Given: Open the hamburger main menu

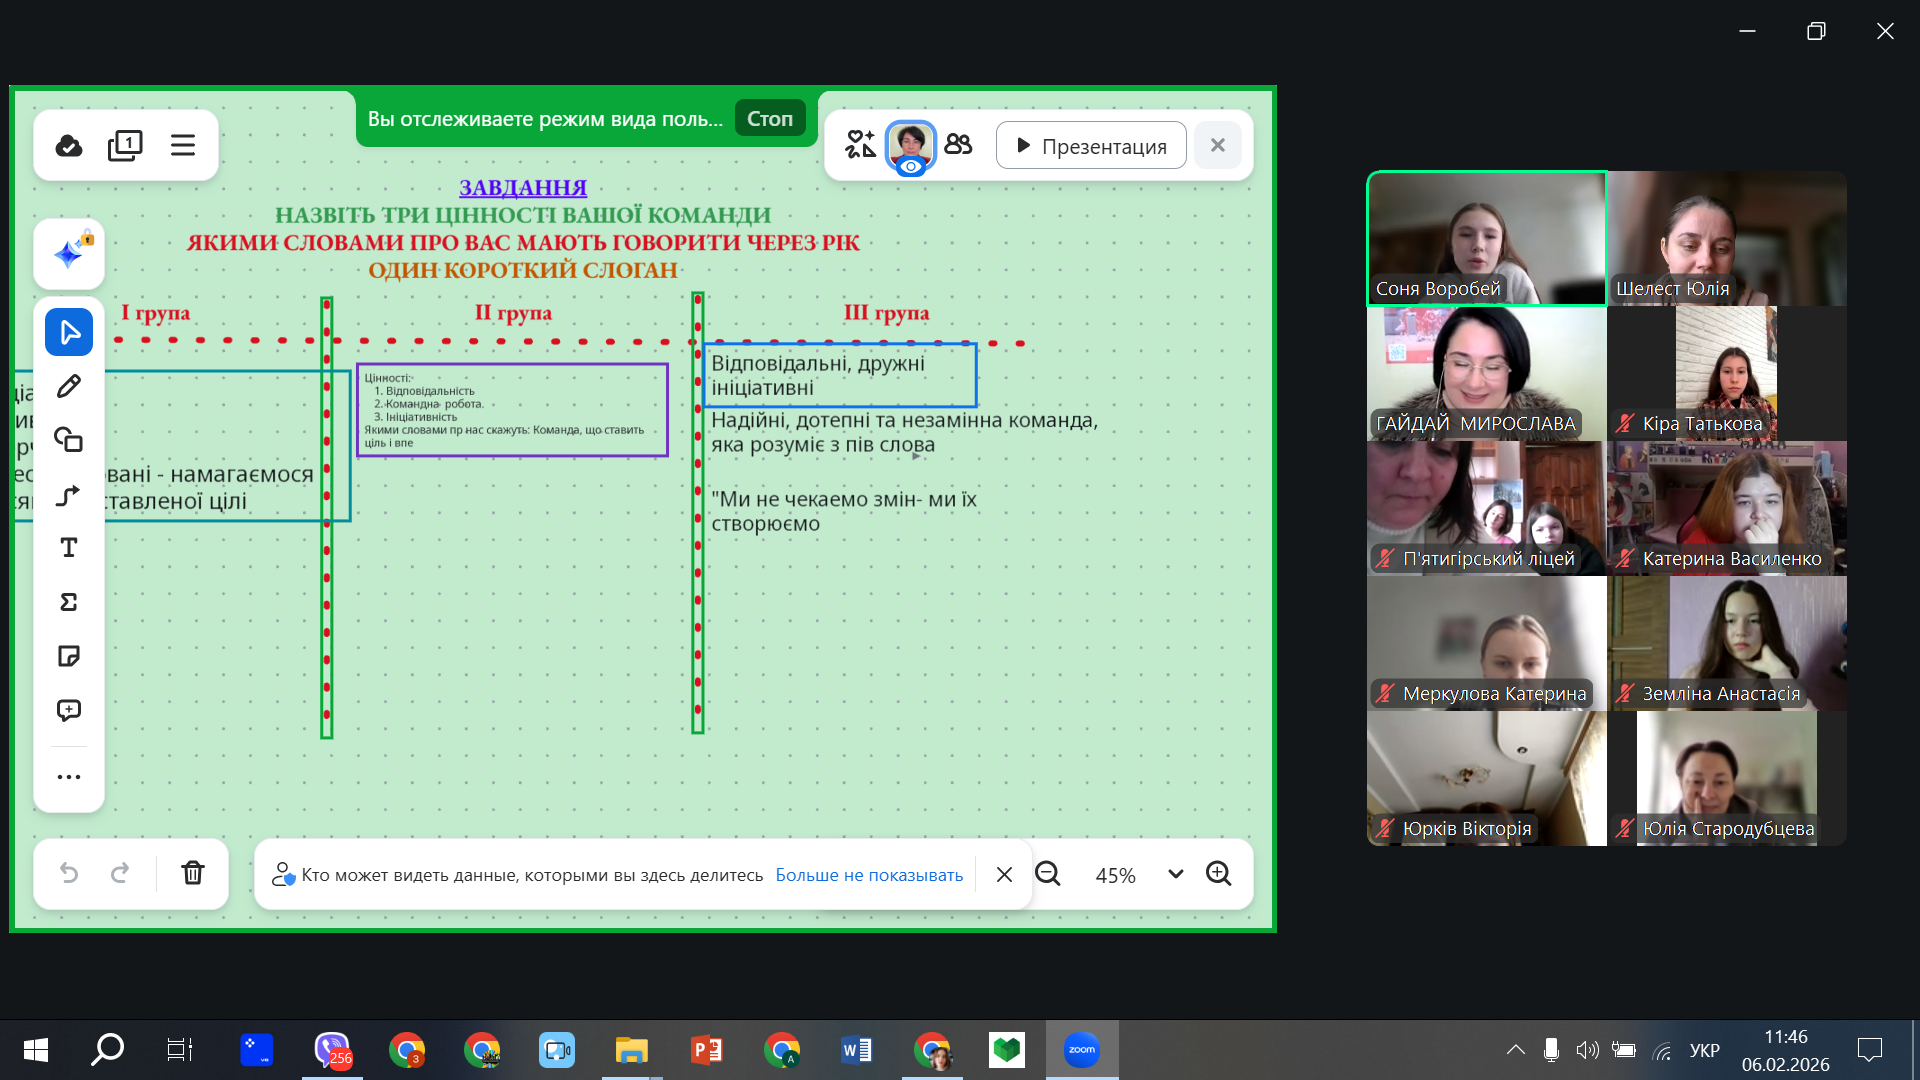Looking at the screenshot, I should (183, 146).
